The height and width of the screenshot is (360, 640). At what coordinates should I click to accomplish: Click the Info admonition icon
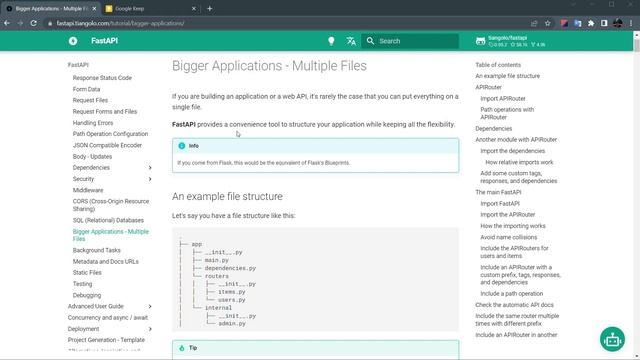[182, 146]
